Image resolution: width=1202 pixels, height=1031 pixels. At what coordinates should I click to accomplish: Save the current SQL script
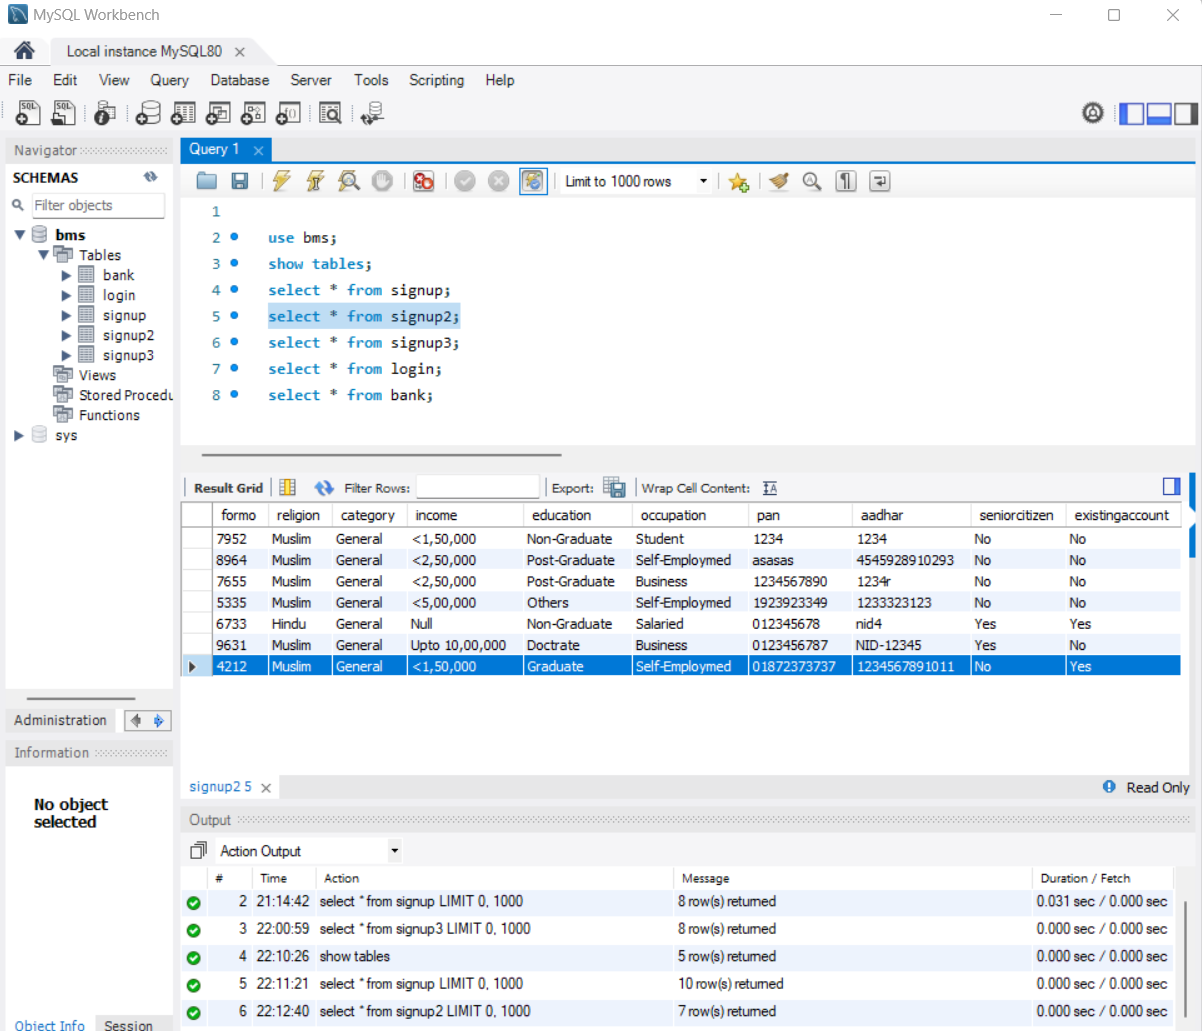tap(239, 181)
